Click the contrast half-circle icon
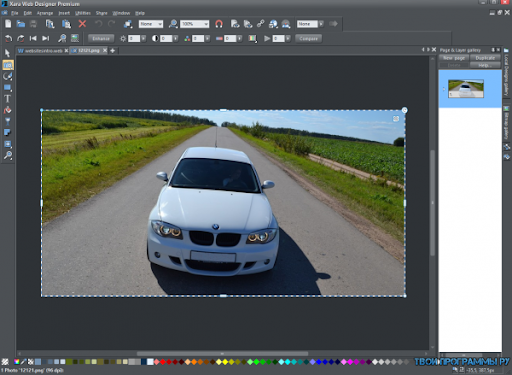 click(155, 39)
